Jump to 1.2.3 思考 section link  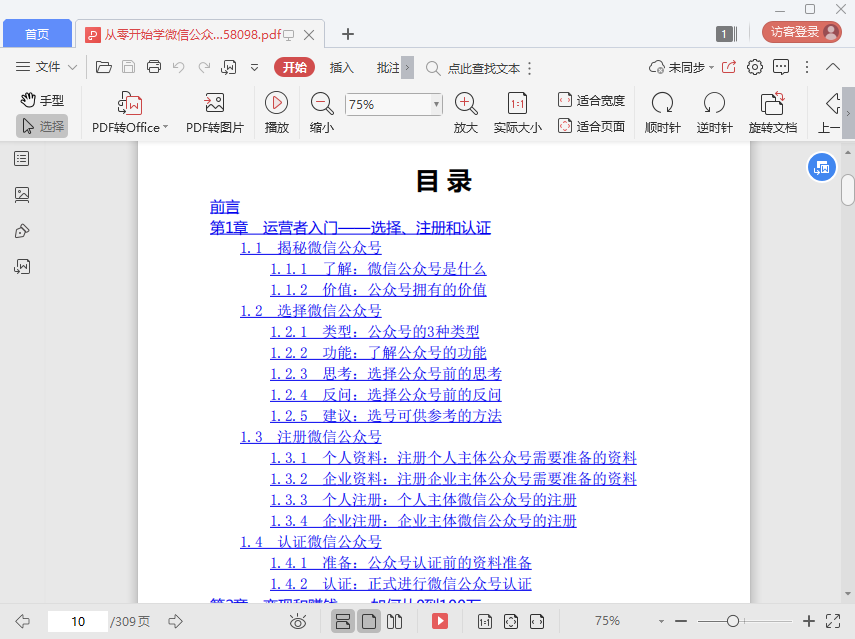click(386, 374)
